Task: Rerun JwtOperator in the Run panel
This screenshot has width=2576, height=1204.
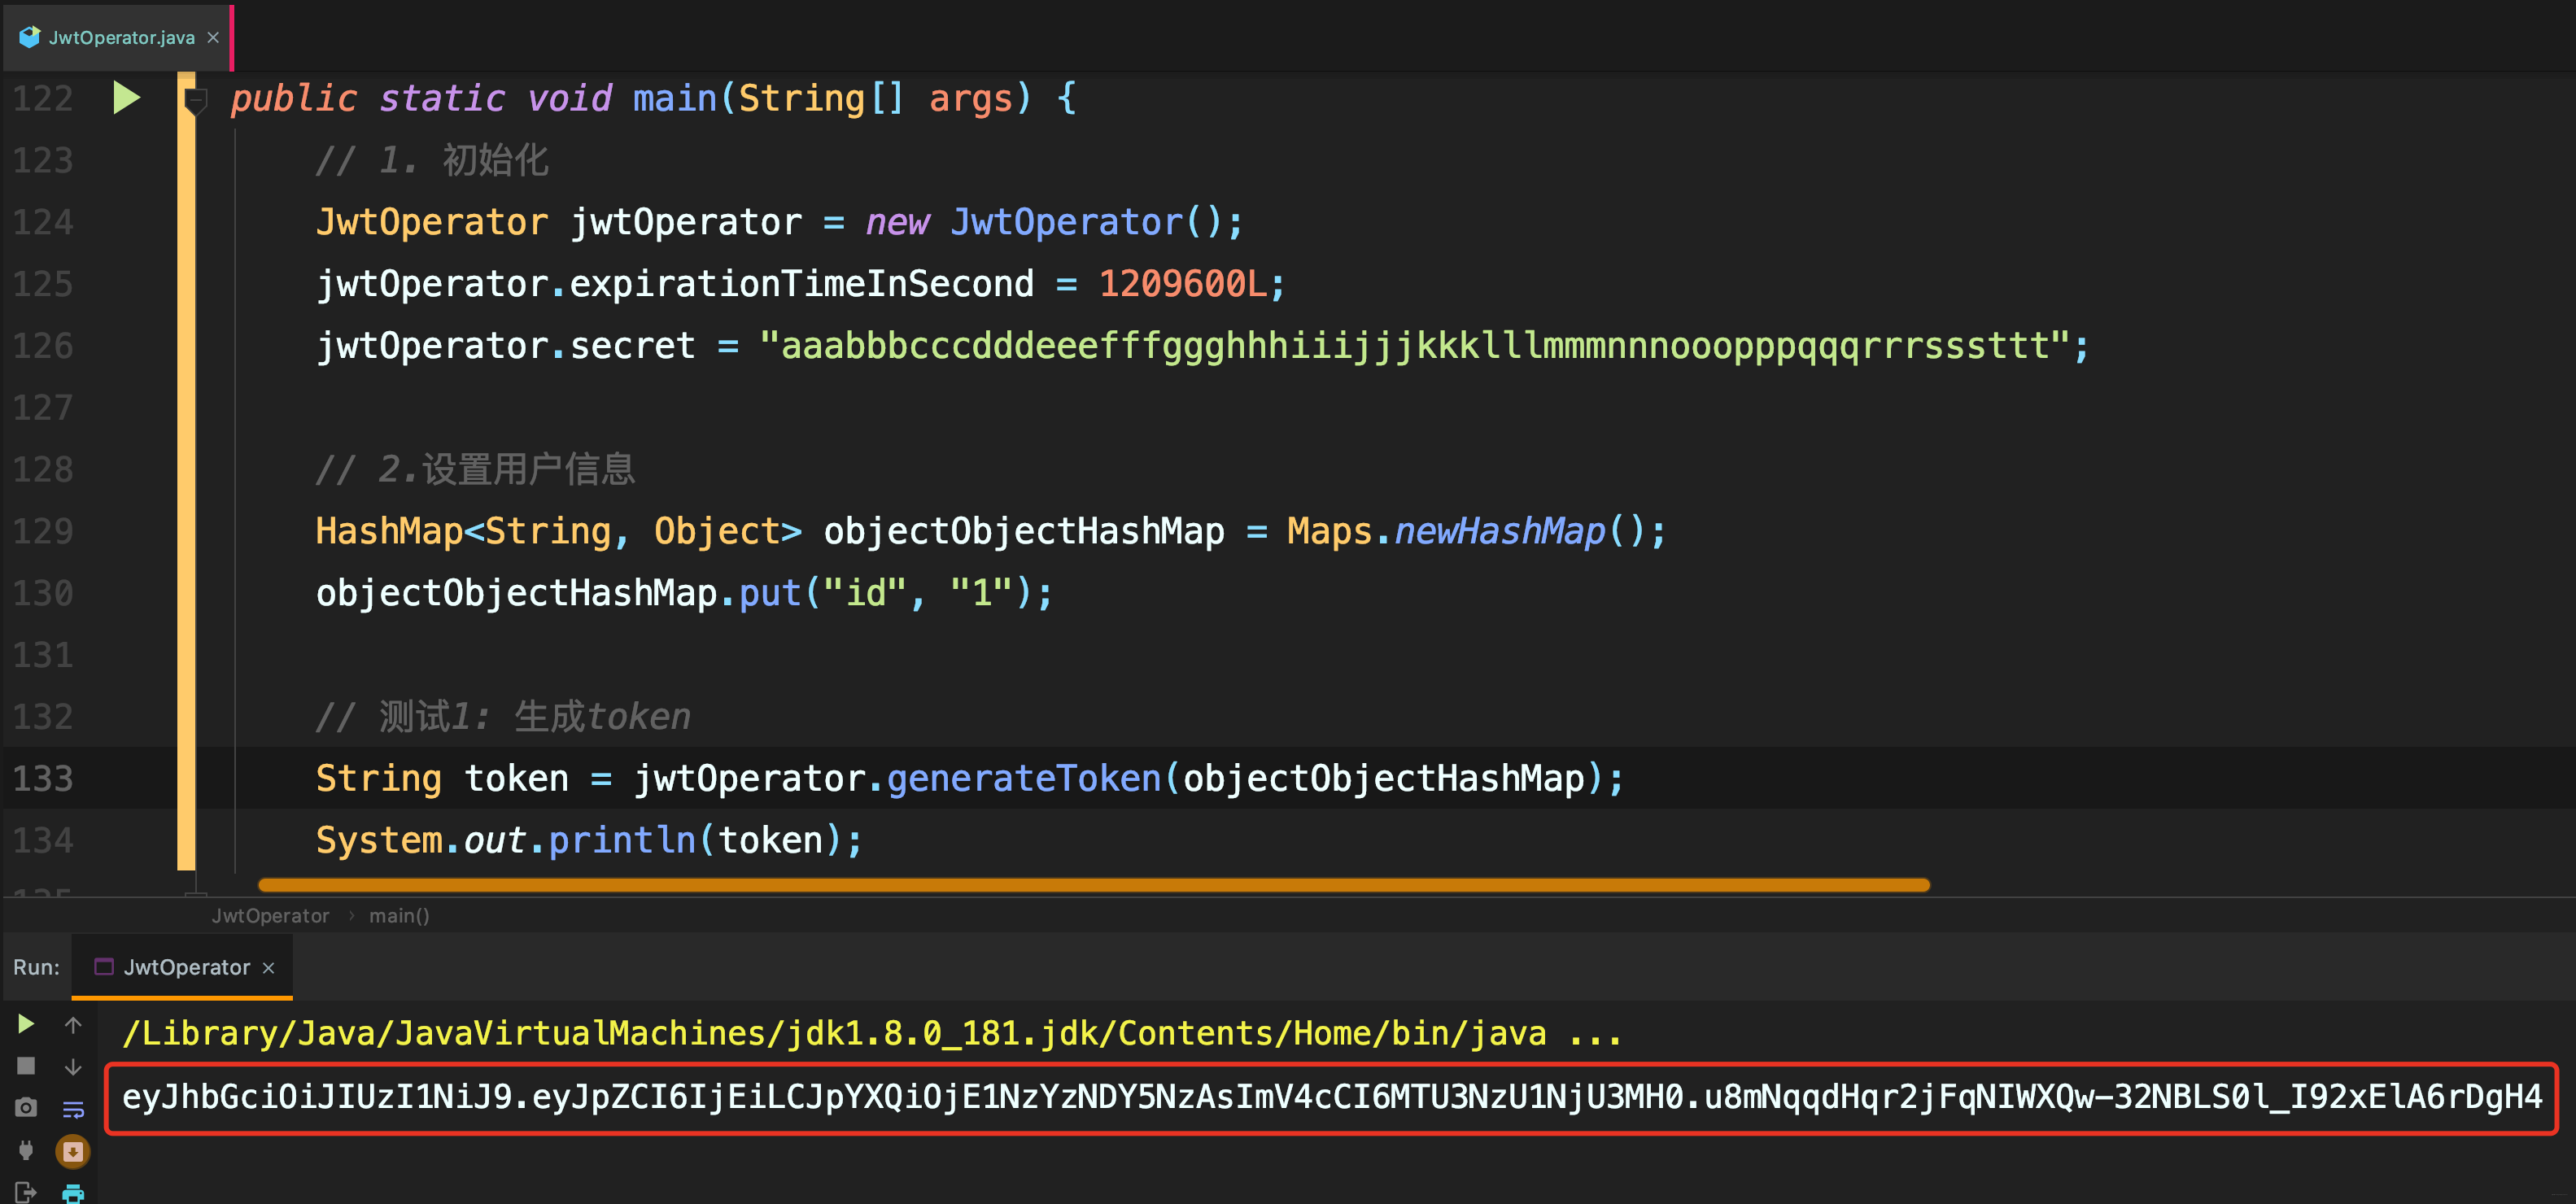Action: [26, 1023]
